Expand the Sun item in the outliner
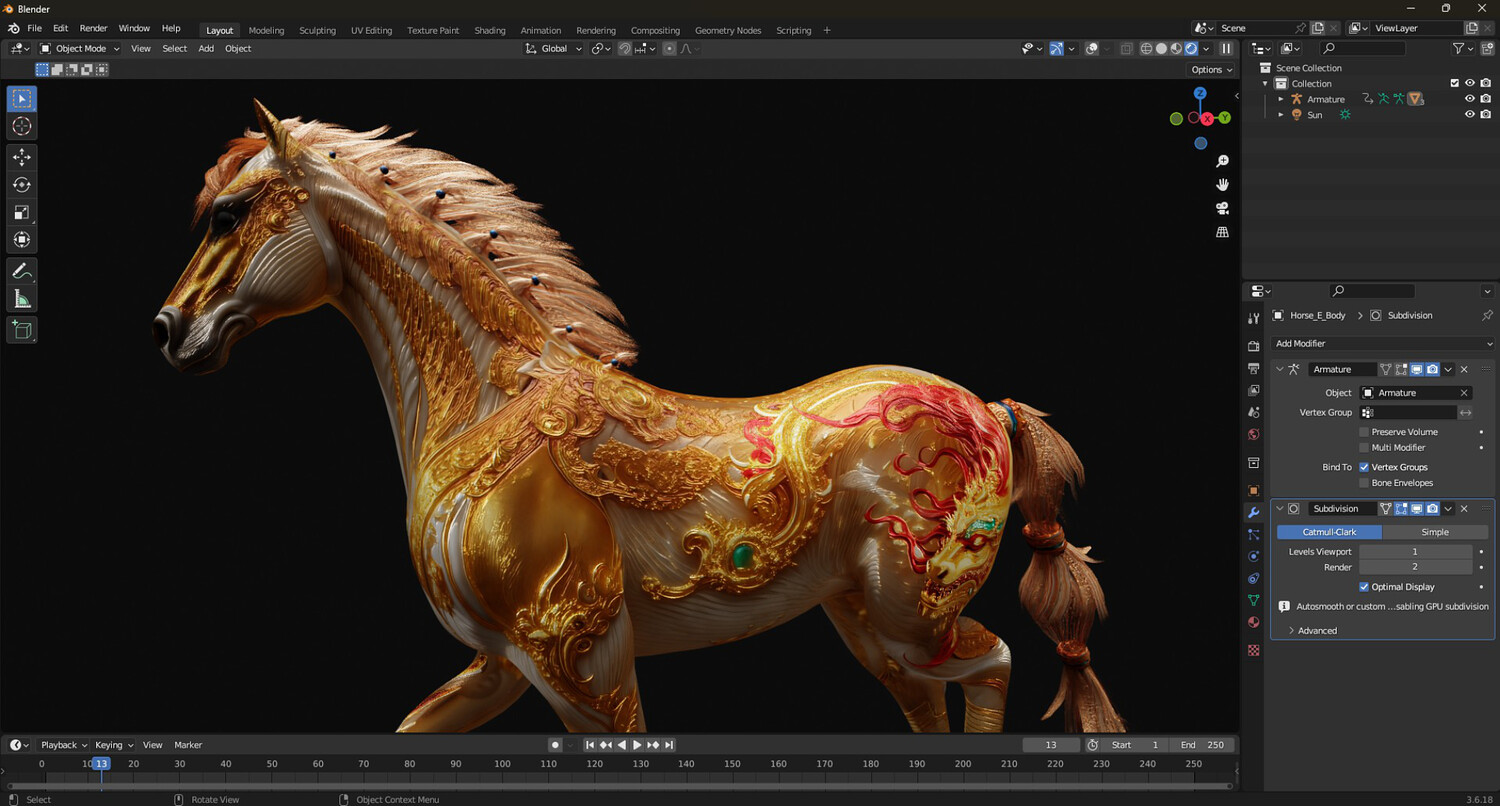This screenshot has width=1500, height=806. (1281, 115)
